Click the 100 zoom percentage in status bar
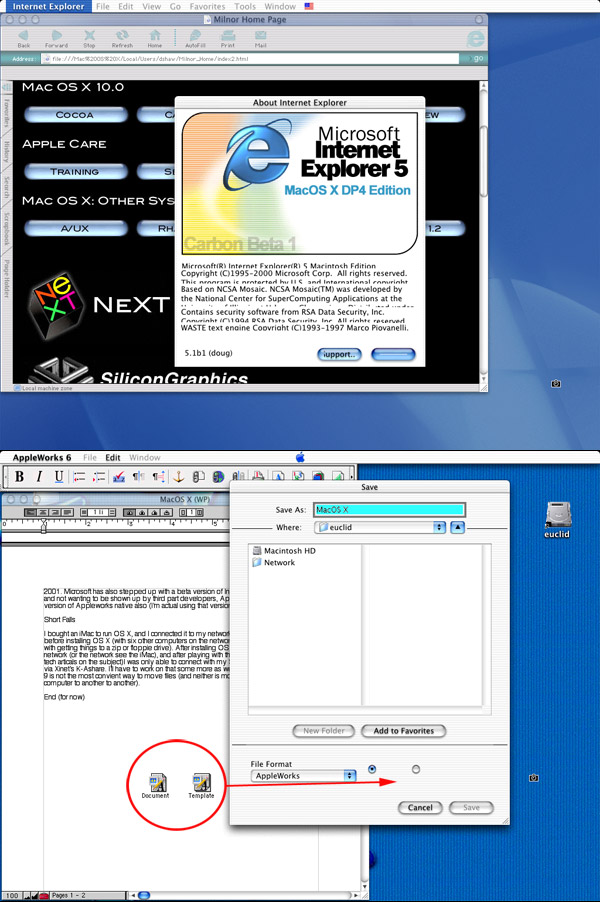The image size is (600, 902). 12,896
